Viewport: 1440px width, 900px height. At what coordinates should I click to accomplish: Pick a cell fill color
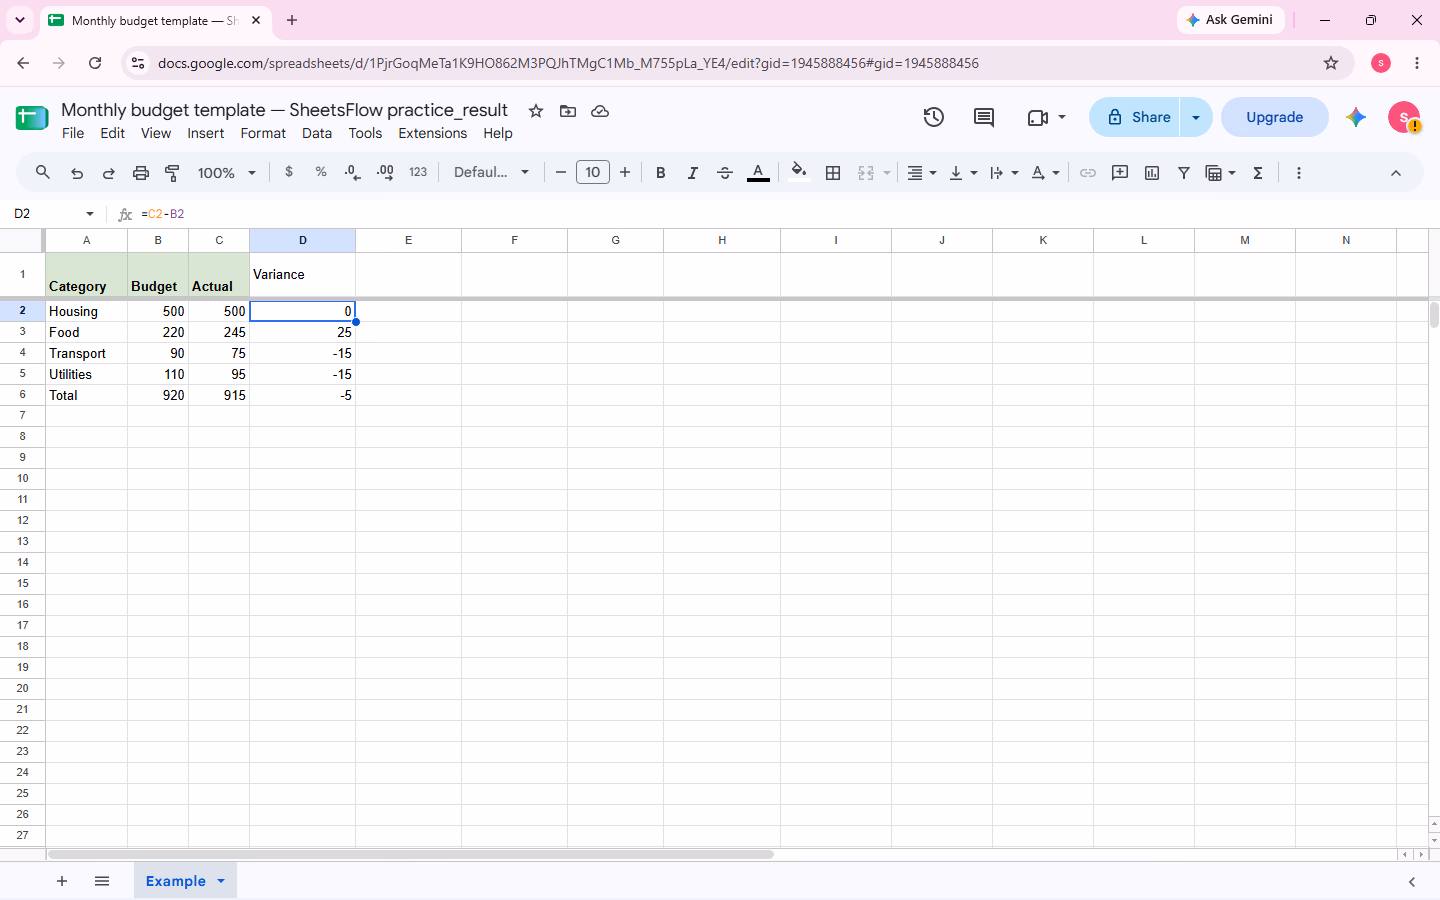pyautogui.click(x=798, y=173)
